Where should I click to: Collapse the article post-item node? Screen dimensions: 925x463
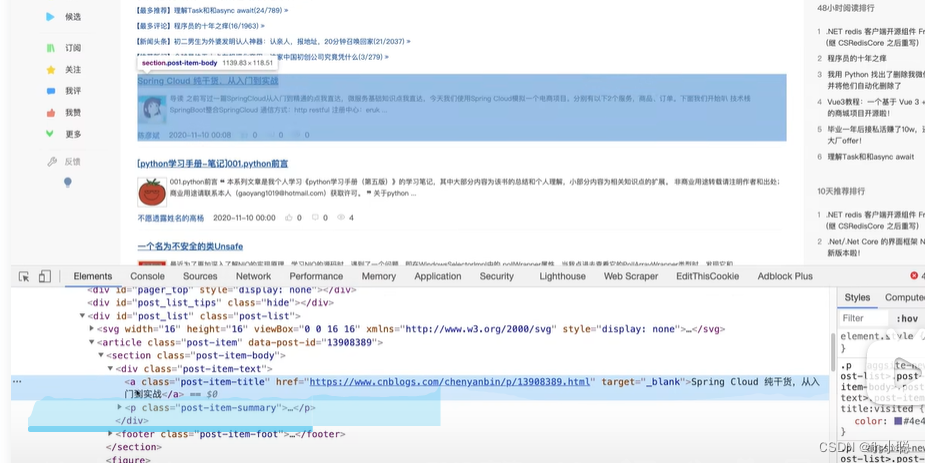pyautogui.click(x=91, y=342)
